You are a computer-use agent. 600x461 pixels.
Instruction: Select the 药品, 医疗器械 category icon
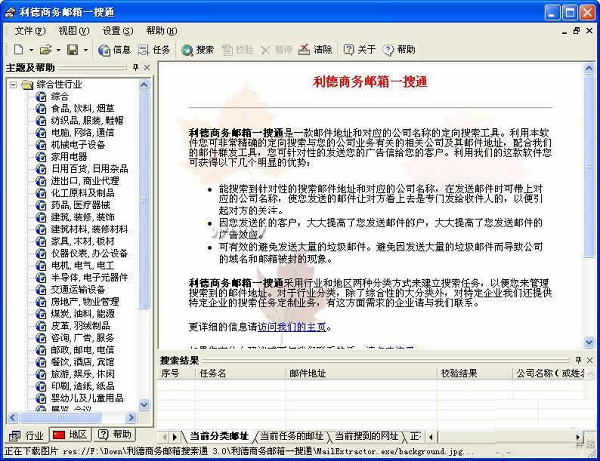pyautogui.click(x=41, y=205)
